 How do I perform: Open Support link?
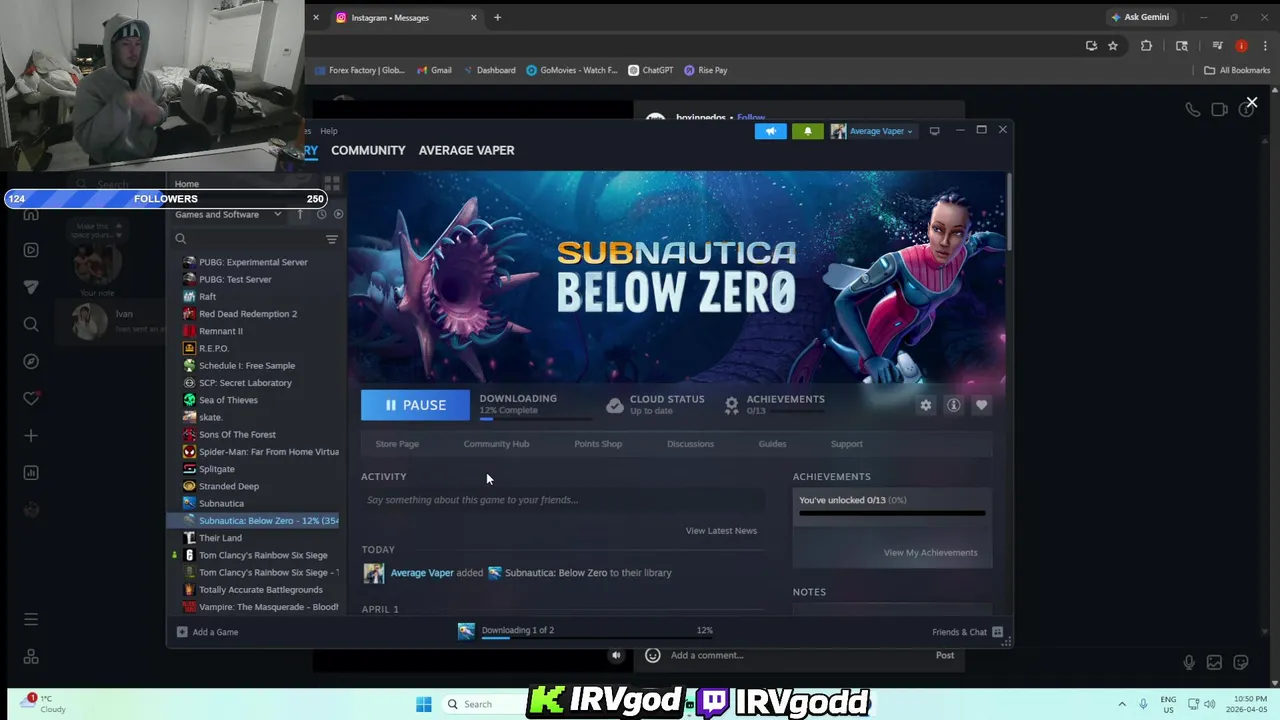pyautogui.click(x=846, y=444)
